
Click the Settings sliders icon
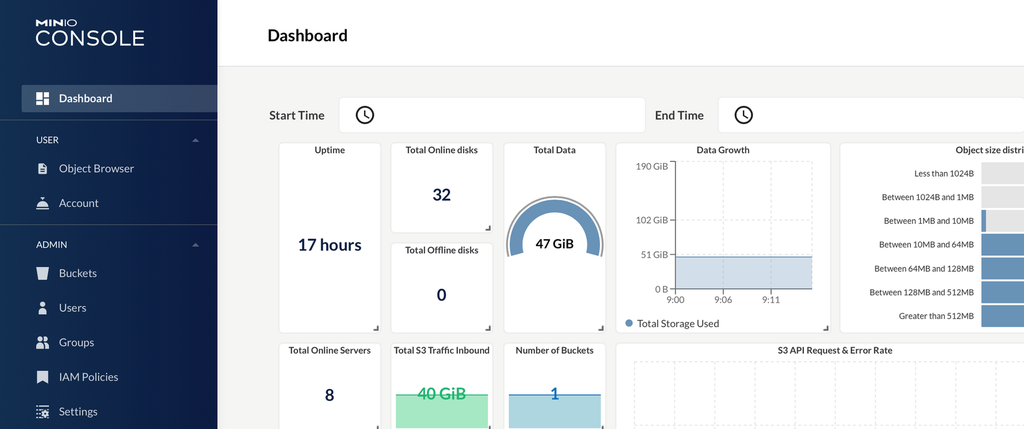click(x=42, y=412)
